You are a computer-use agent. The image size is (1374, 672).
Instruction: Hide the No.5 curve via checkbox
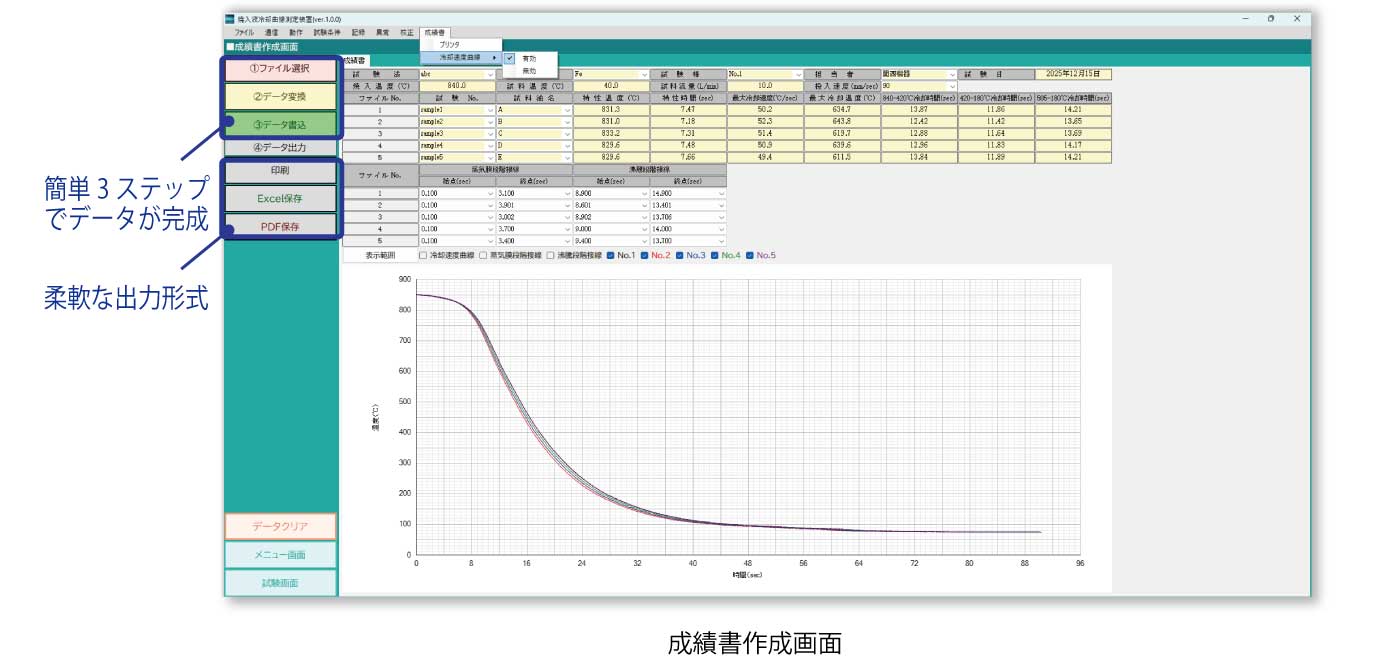pos(750,255)
